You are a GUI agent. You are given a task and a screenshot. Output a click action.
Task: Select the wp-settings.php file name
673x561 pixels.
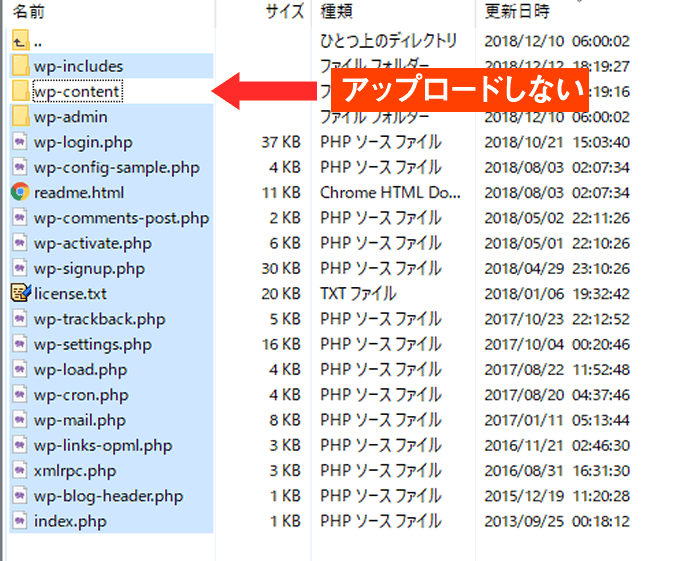click(x=92, y=344)
